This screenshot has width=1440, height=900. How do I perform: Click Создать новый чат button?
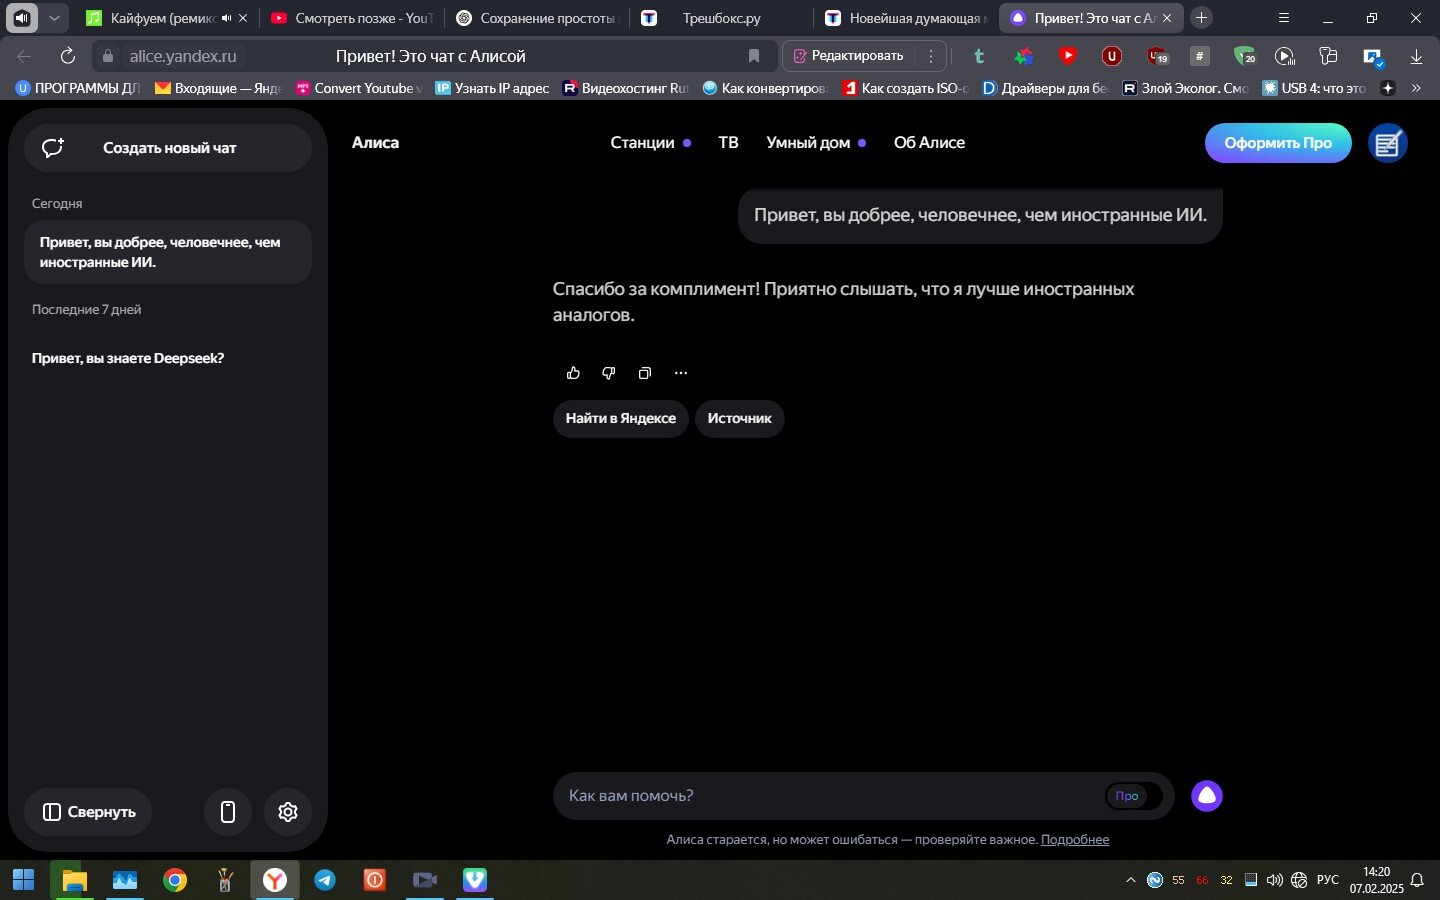(168, 148)
